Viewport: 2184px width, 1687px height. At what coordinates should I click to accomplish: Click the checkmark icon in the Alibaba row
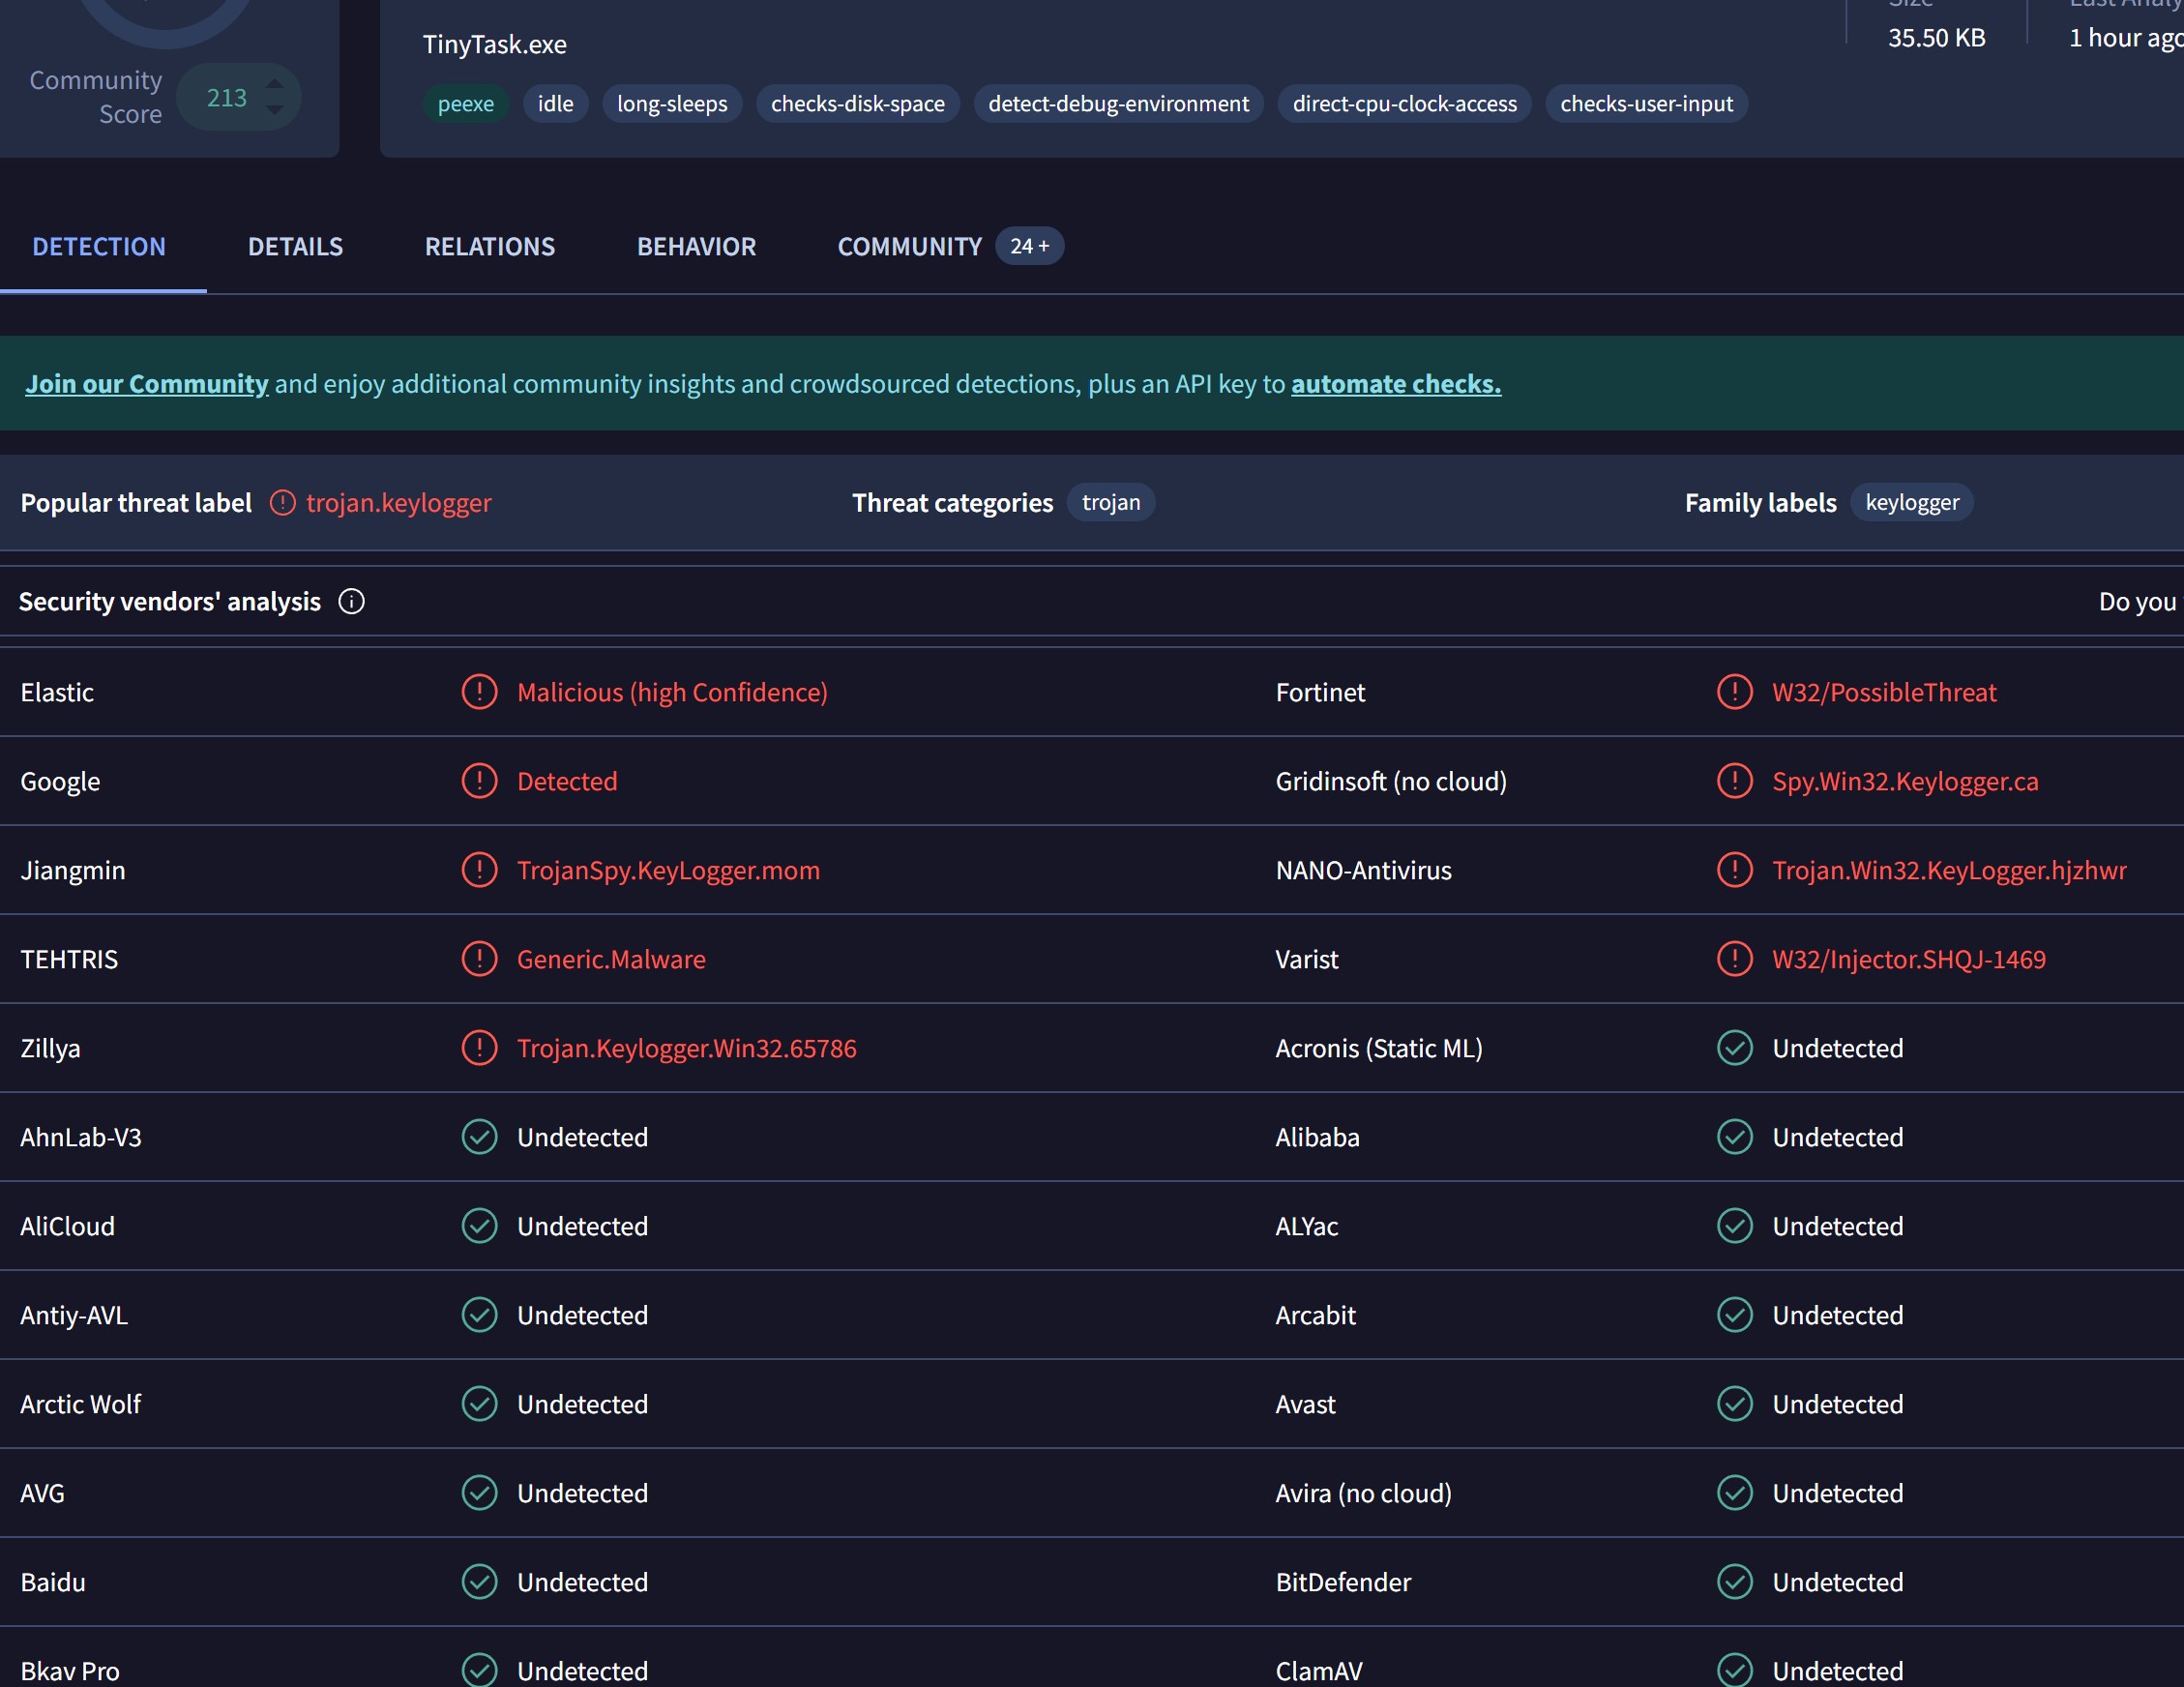point(1735,1137)
